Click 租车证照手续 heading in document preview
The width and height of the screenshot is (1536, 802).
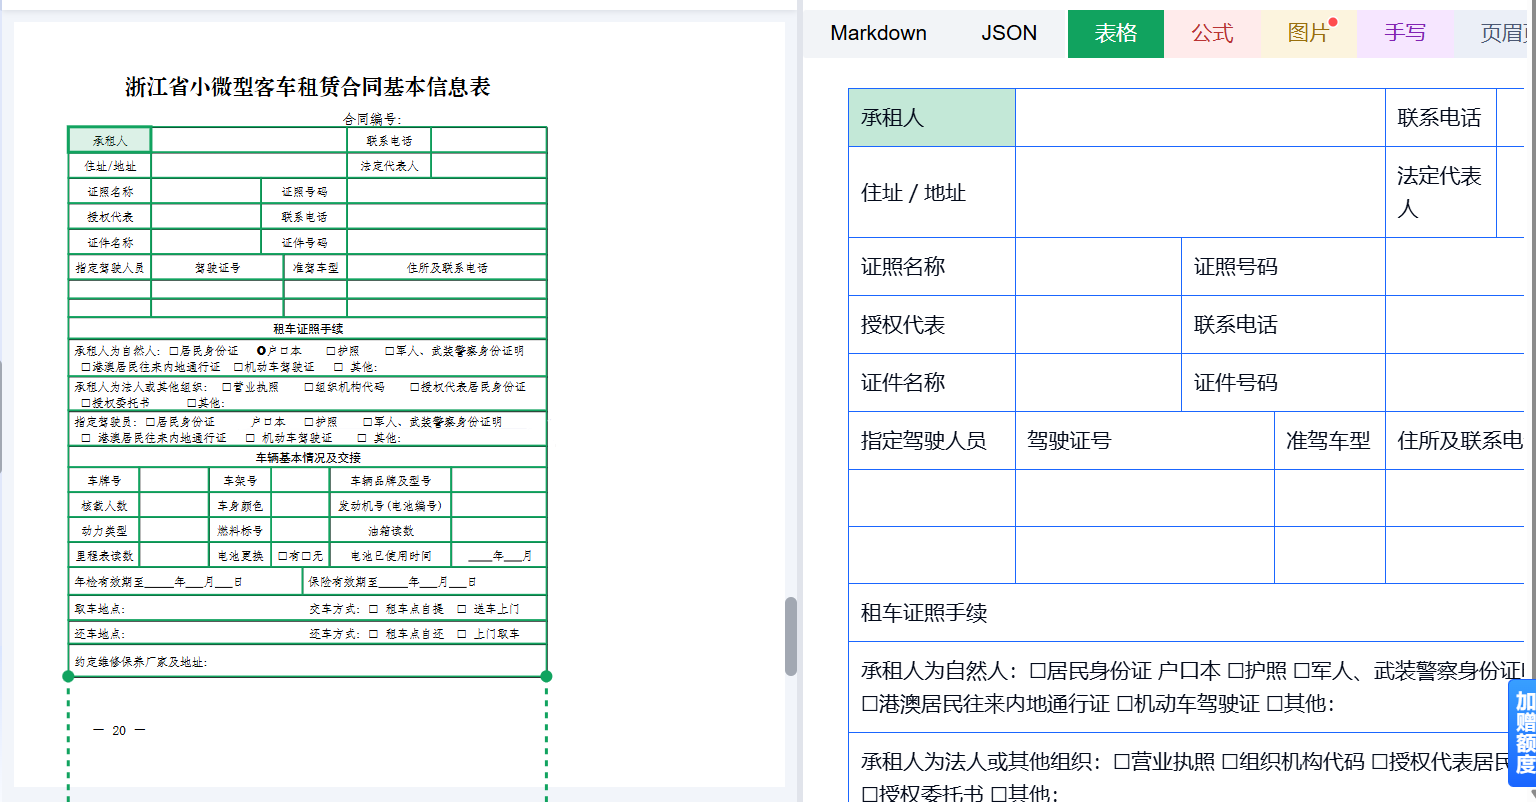(308, 328)
